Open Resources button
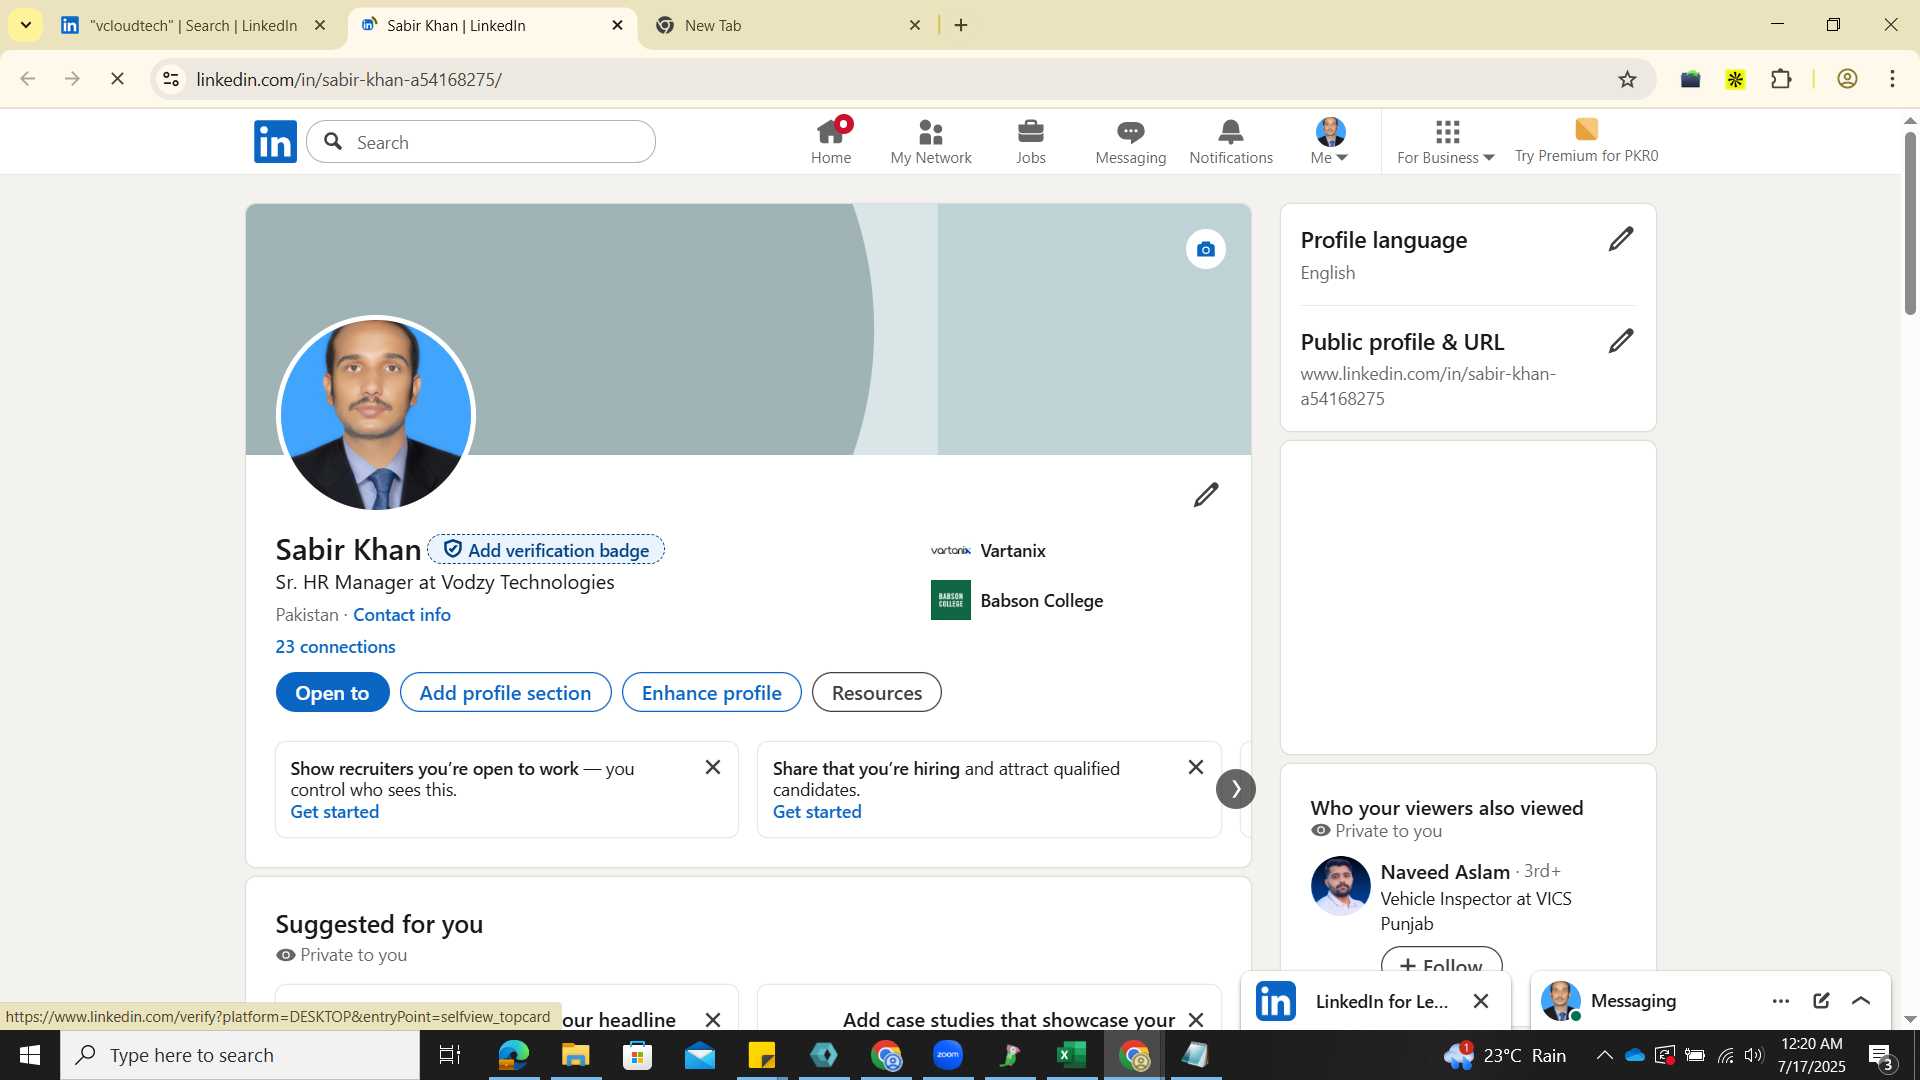 click(x=877, y=693)
